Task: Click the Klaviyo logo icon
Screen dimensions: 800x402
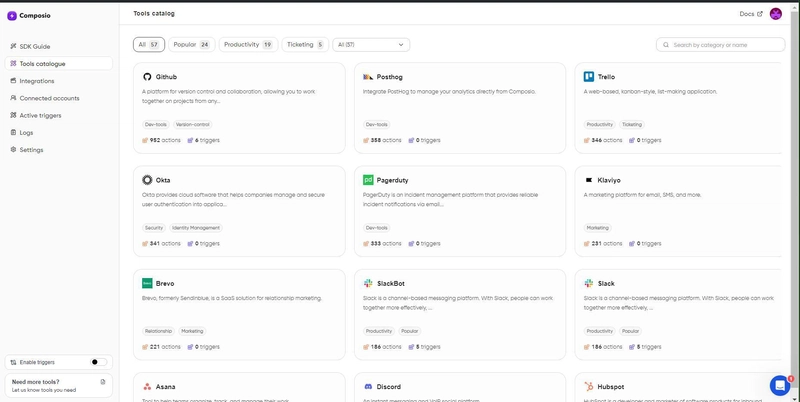Action: click(x=589, y=180)
